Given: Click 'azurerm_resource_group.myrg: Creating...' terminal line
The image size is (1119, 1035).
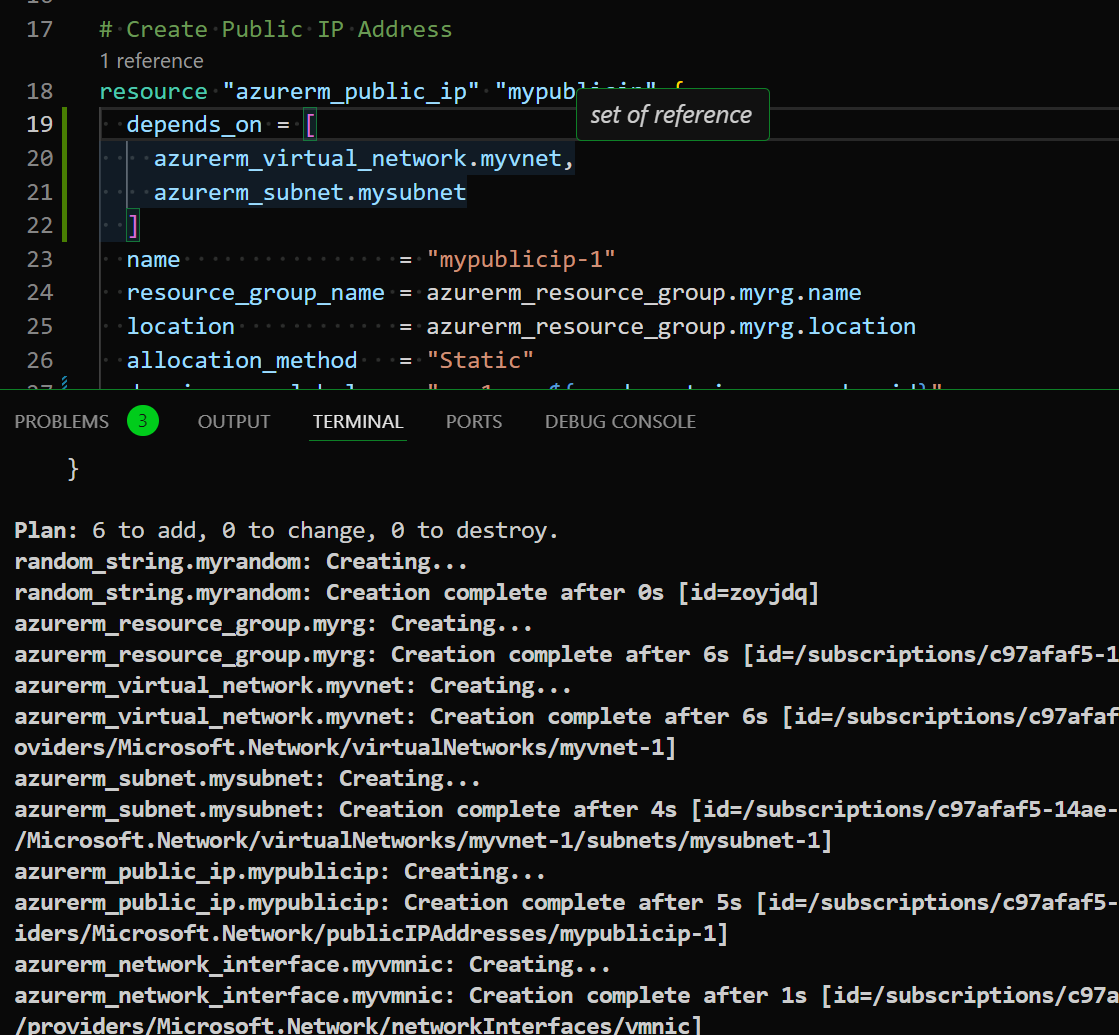Looking at the screenshot, I should pyautogui.click(x=273, y=624).
